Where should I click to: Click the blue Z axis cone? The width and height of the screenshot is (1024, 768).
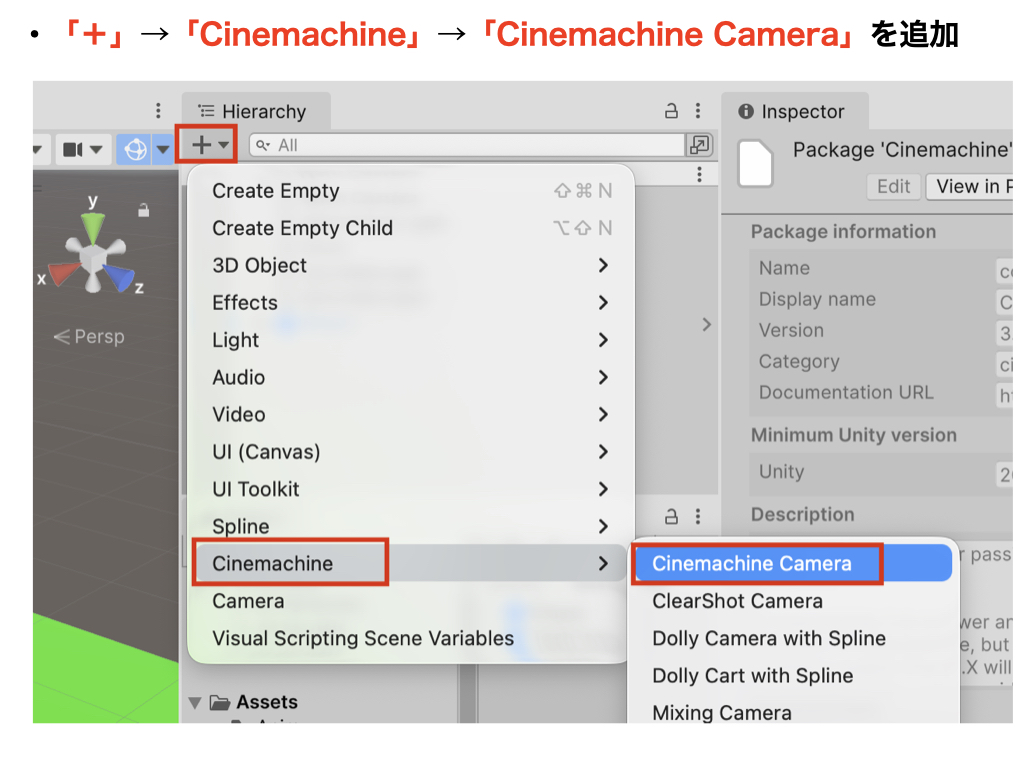(x=120, y=277)
